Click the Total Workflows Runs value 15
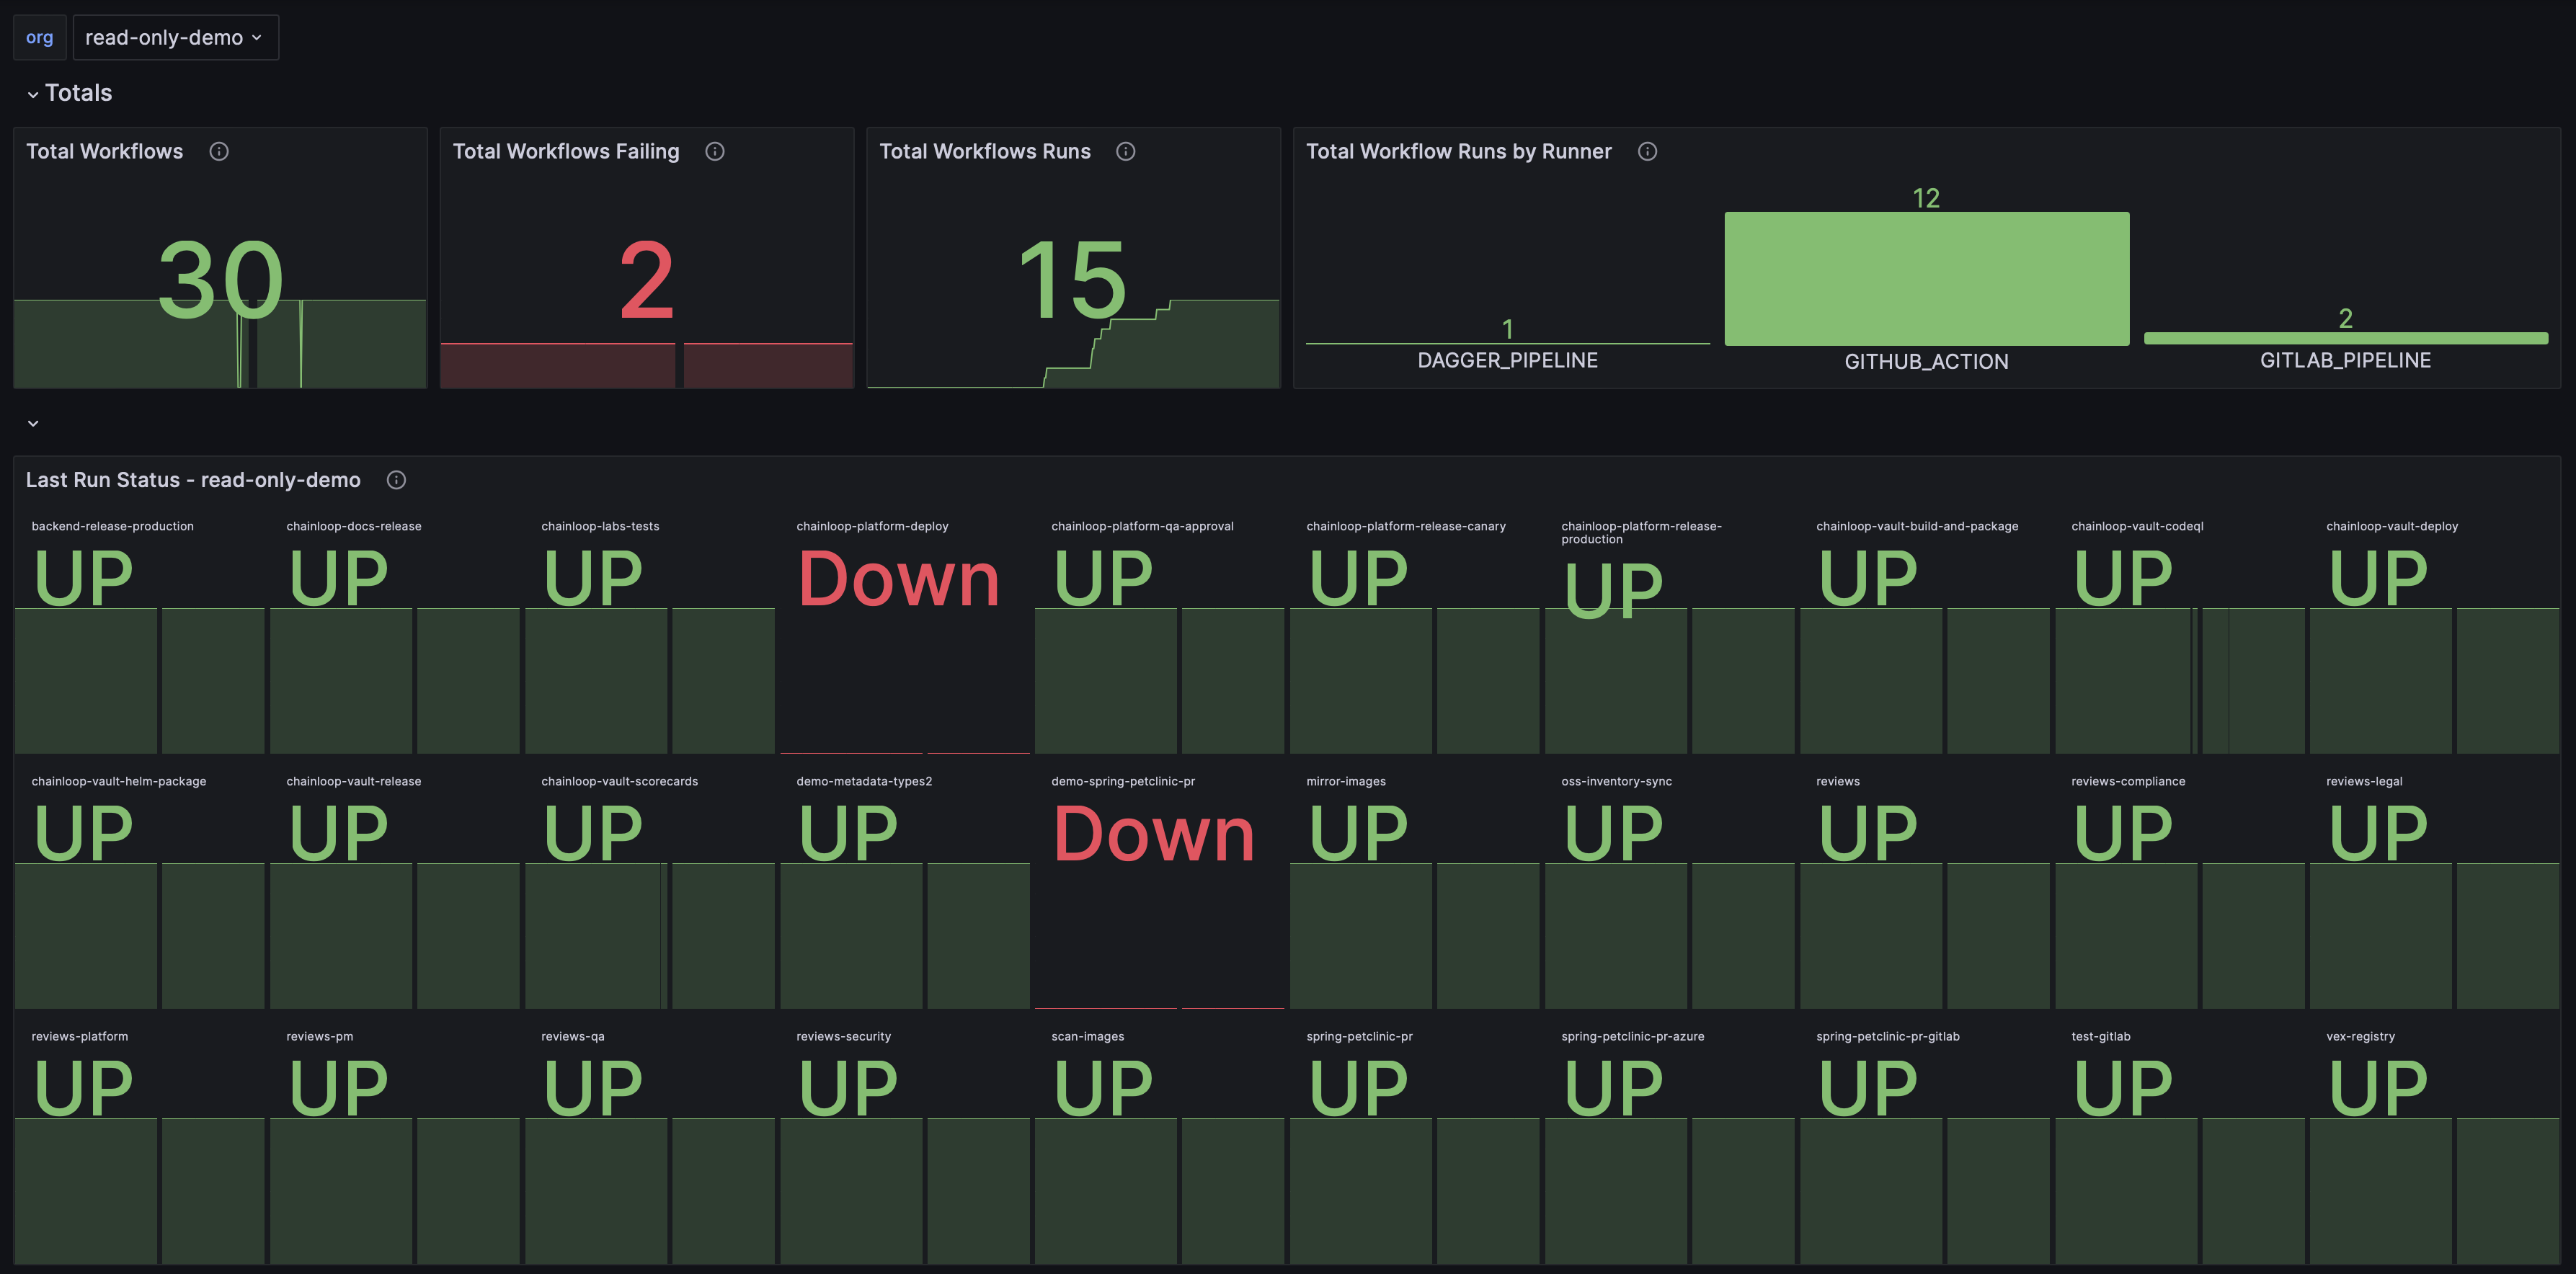This screenshot has width=2576, height=1274. point(1072,282)
